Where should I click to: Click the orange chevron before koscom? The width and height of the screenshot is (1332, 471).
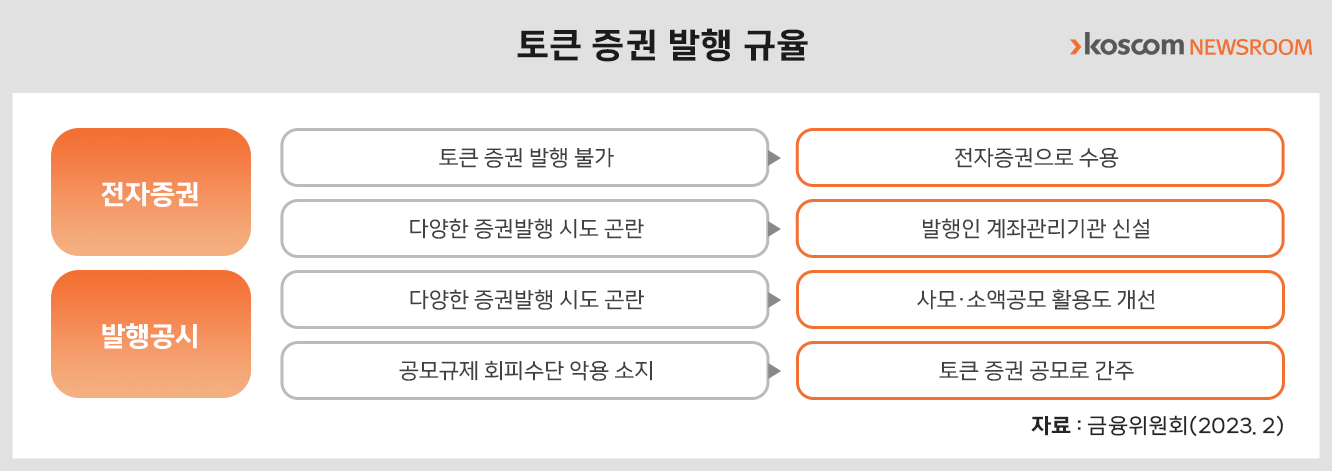click(1075, 47)
